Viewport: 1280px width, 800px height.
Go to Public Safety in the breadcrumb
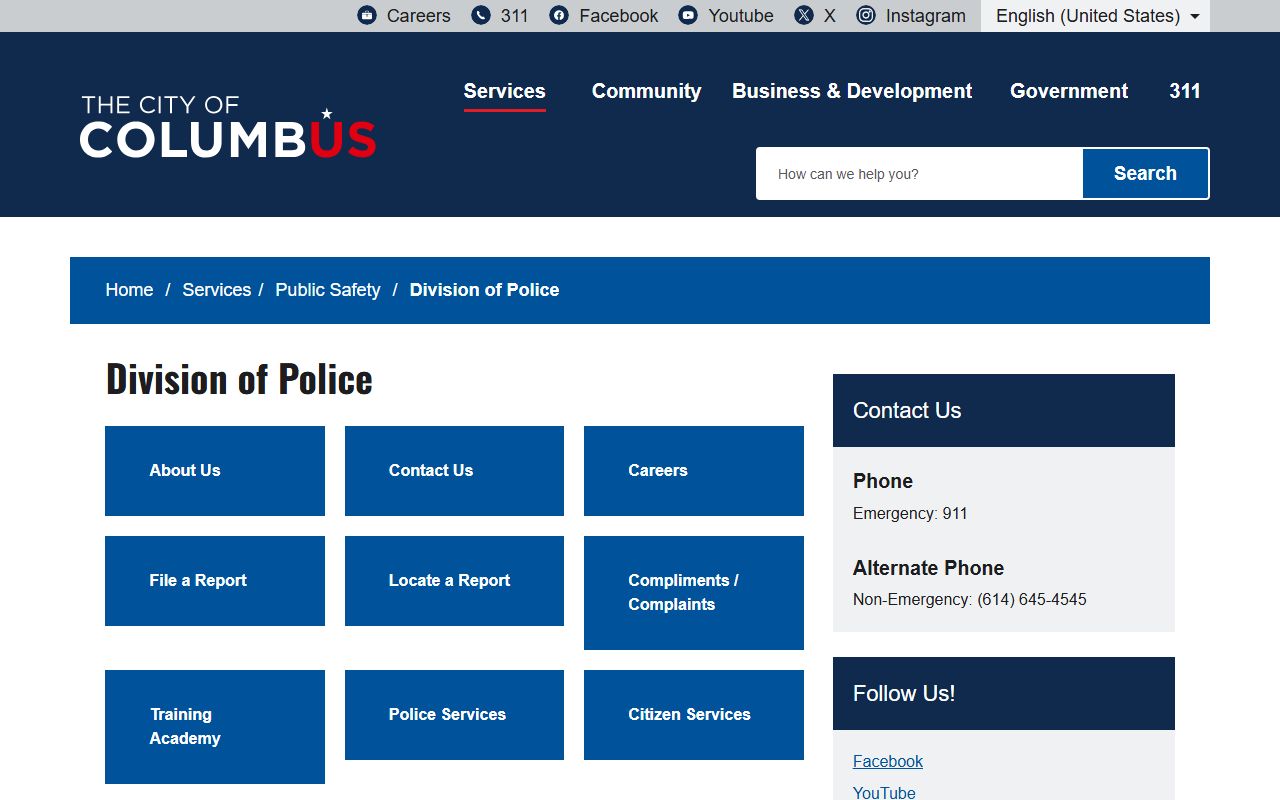(328, 290)
